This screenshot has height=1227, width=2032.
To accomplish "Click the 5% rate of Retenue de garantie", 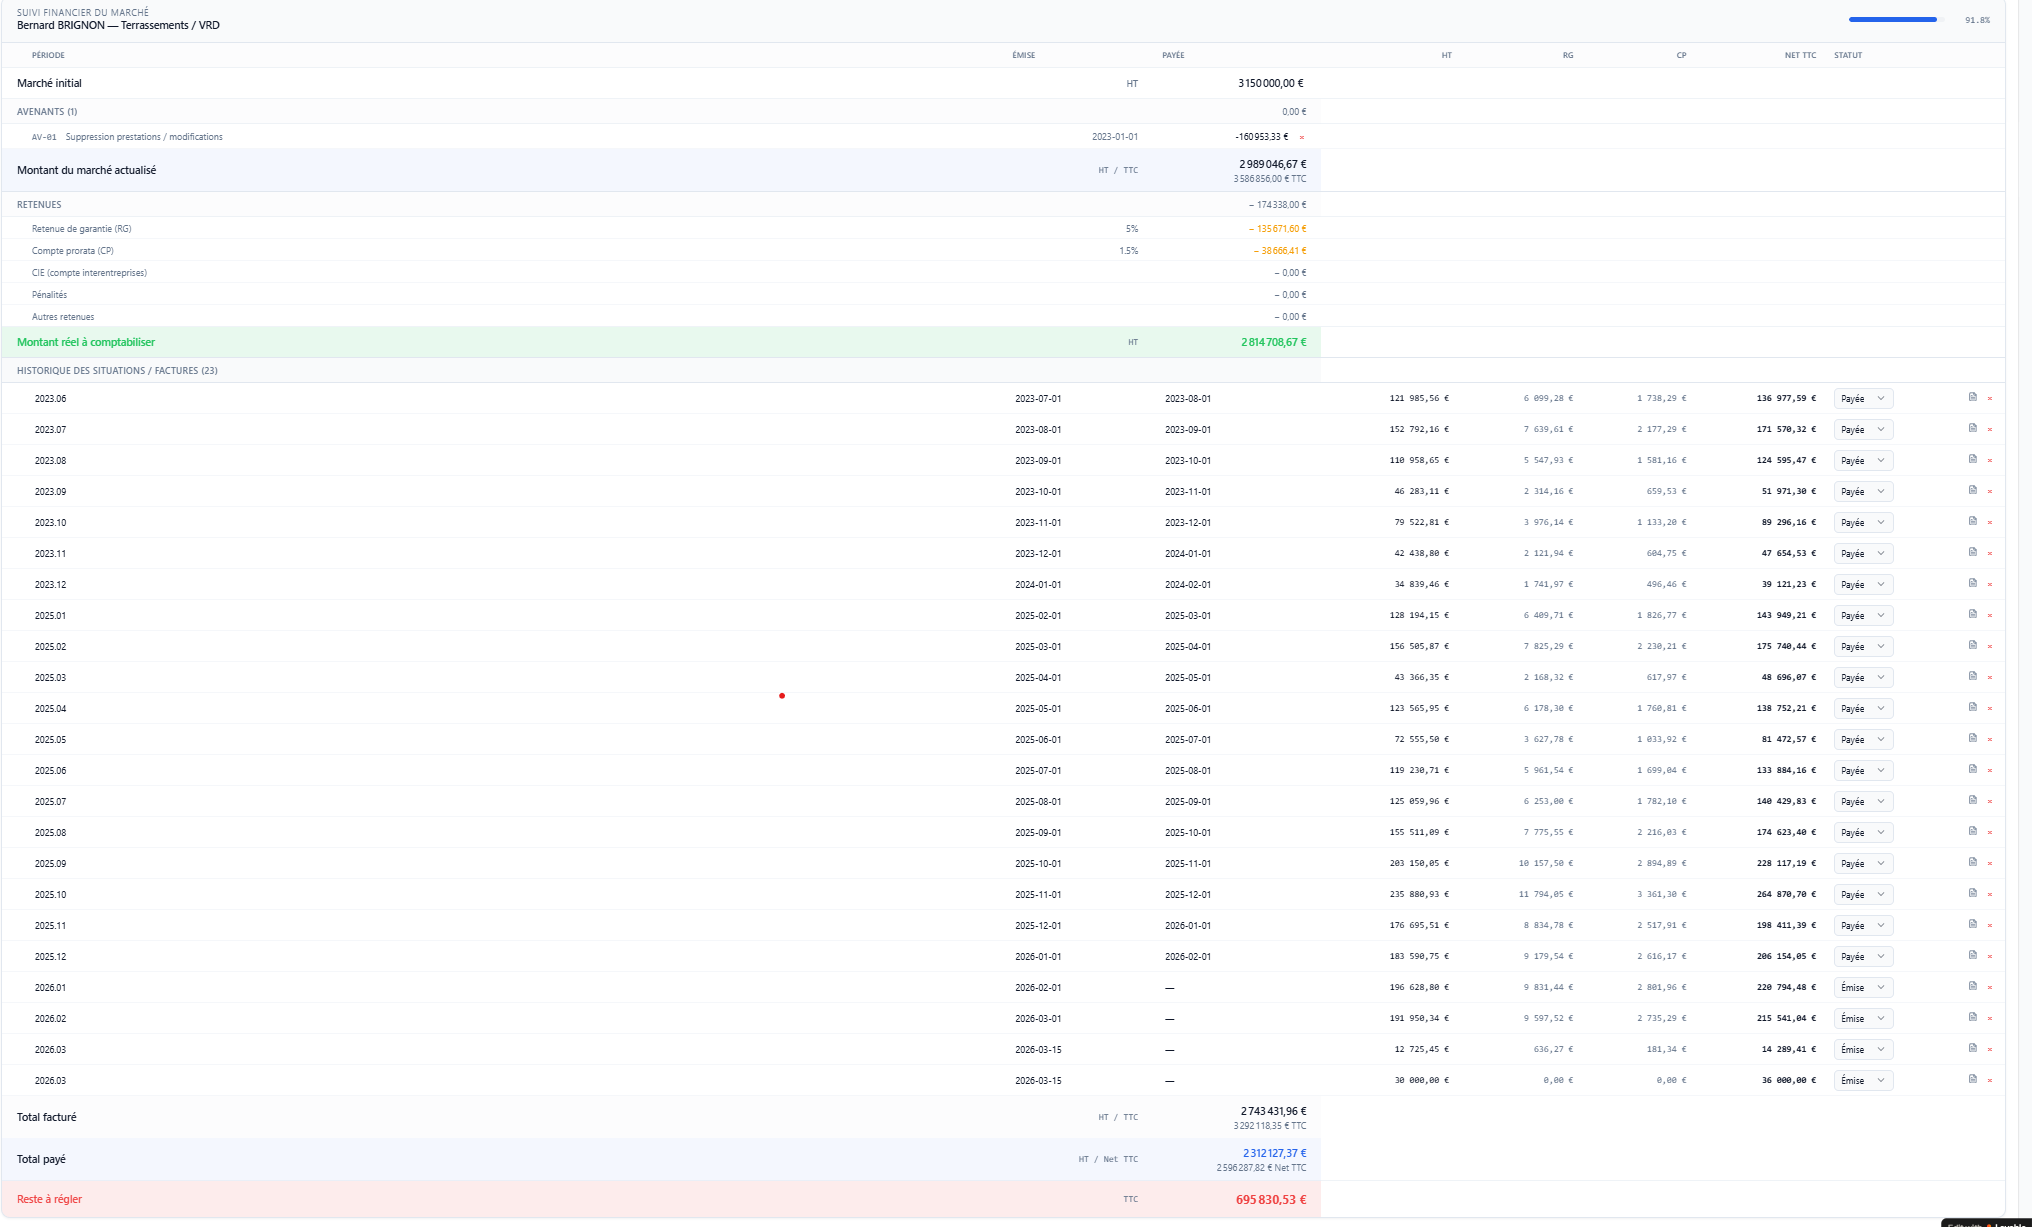I will (x=1132, y=228).
